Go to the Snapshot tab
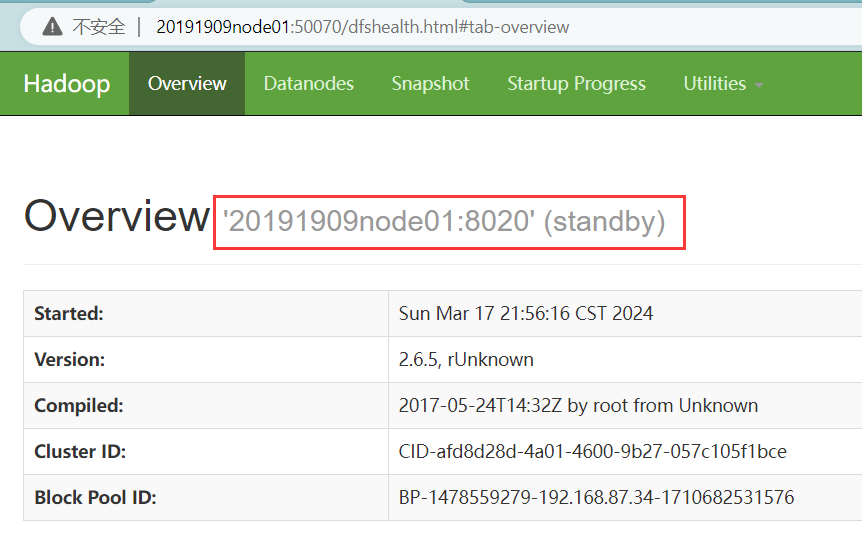This screenshot has width=862, height=550. click(430, 84)
